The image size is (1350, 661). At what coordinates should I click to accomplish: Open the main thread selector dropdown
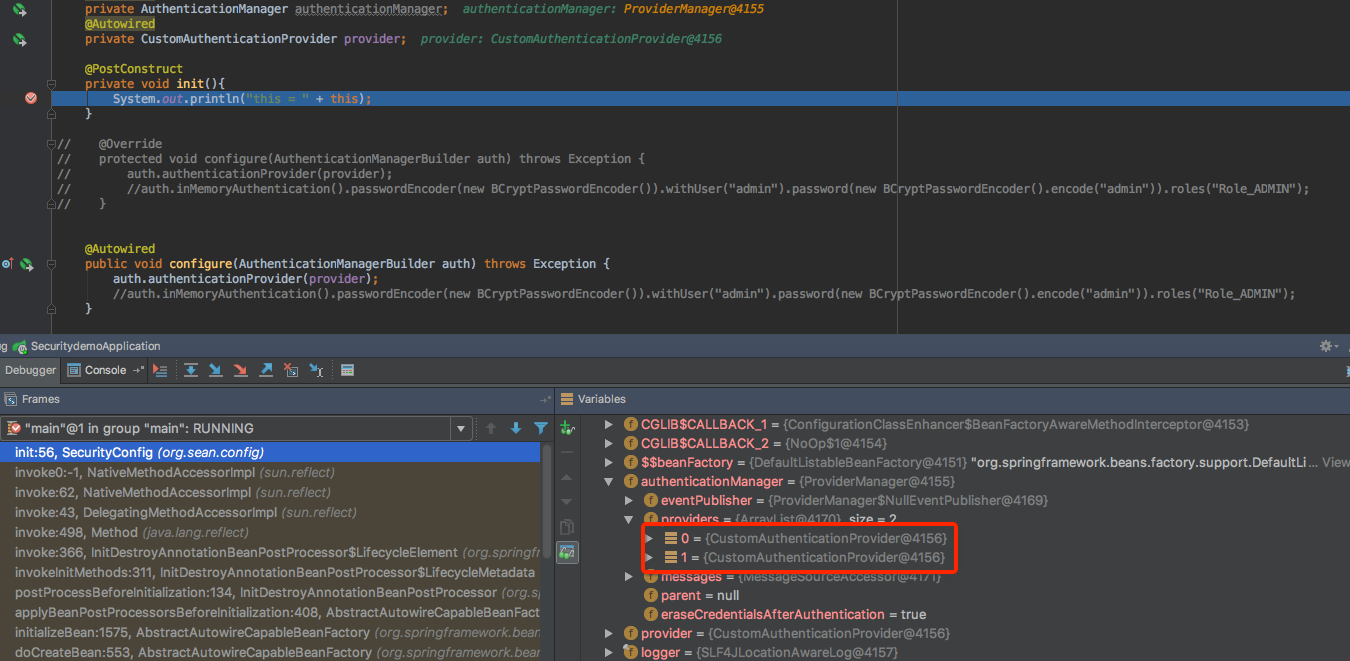461,427
